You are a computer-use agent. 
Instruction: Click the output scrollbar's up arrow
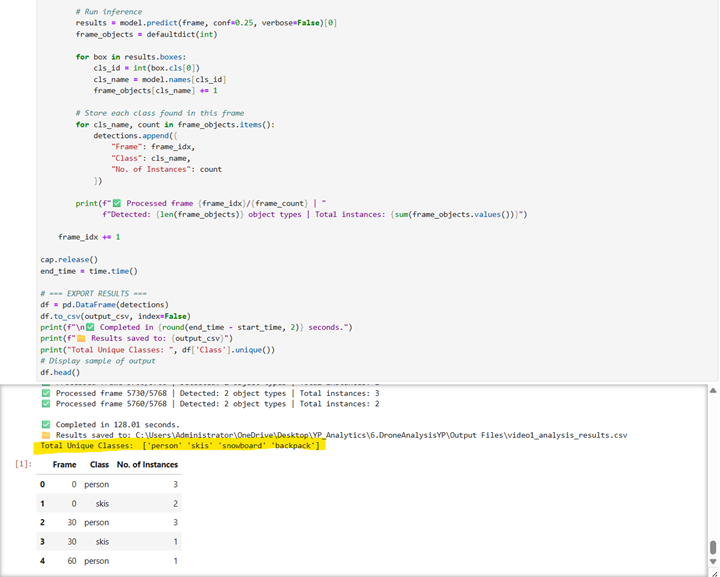click(x=713, y=391)
